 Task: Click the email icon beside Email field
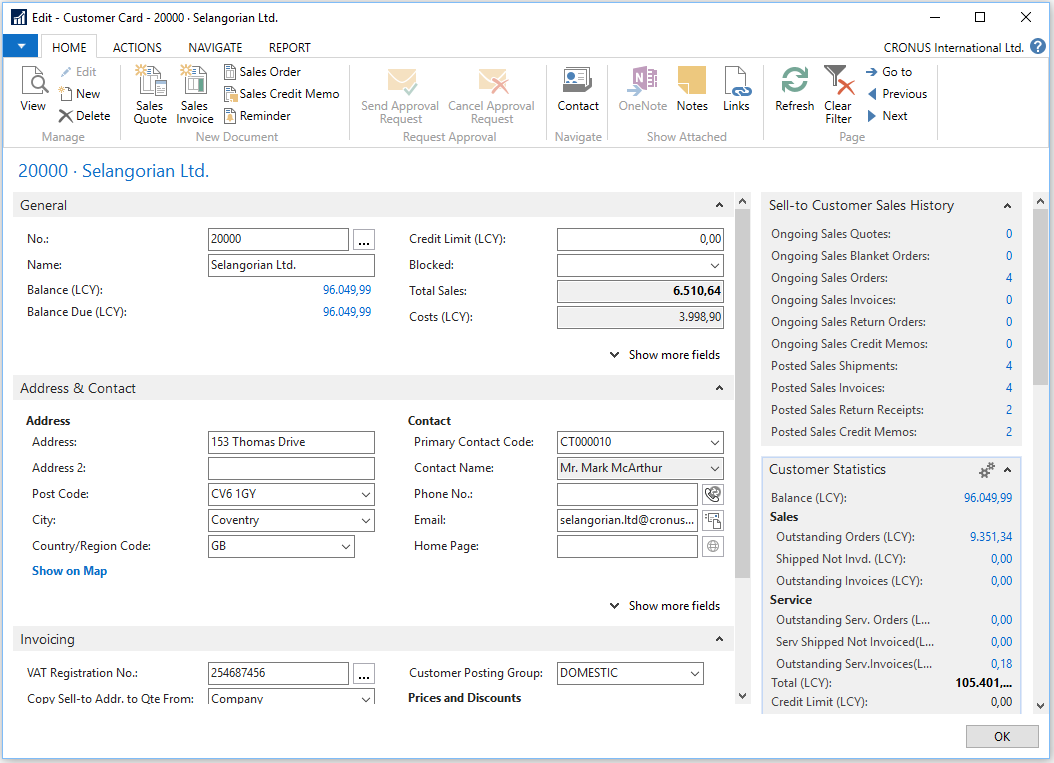pos(713,520)
